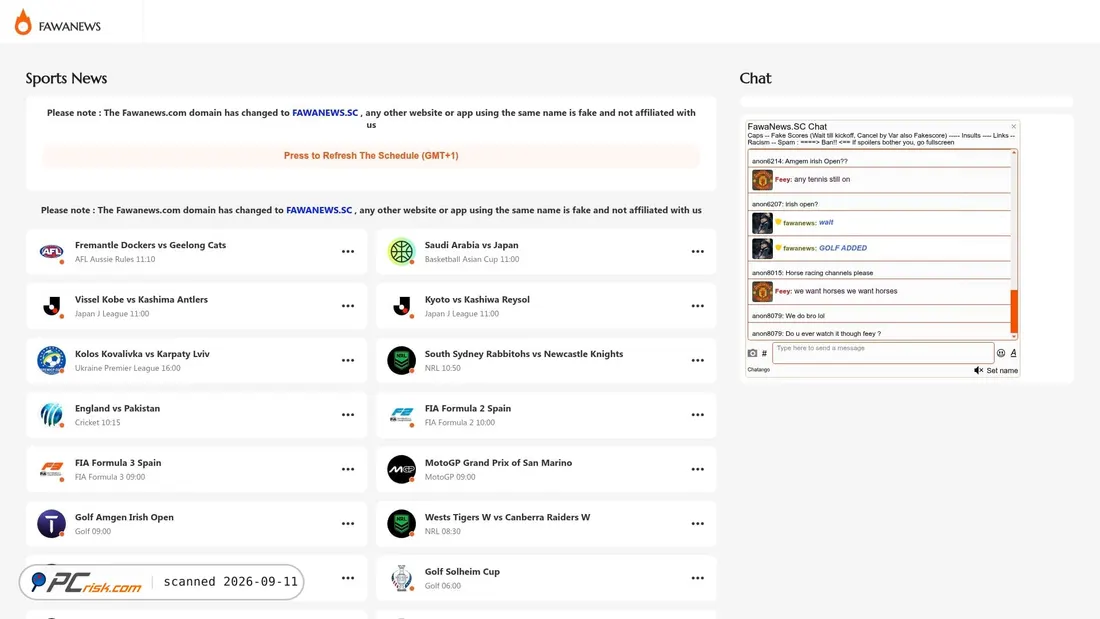Click J League icon beside Kyoto vs Kashiwa
Screen dimensions: 1100x619
(401, 306)
